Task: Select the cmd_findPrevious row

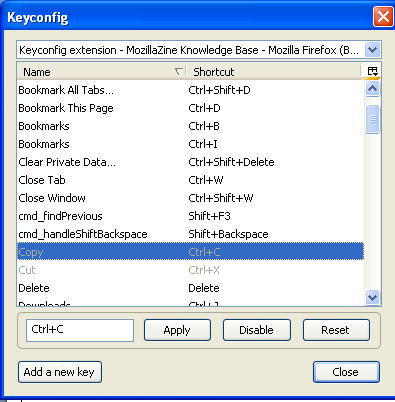Action: 190,216
